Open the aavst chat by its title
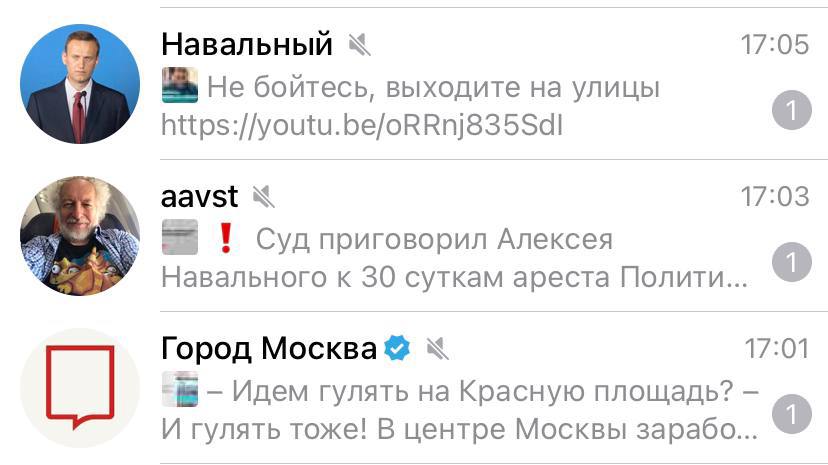828x465 pixels. [200, 197]
